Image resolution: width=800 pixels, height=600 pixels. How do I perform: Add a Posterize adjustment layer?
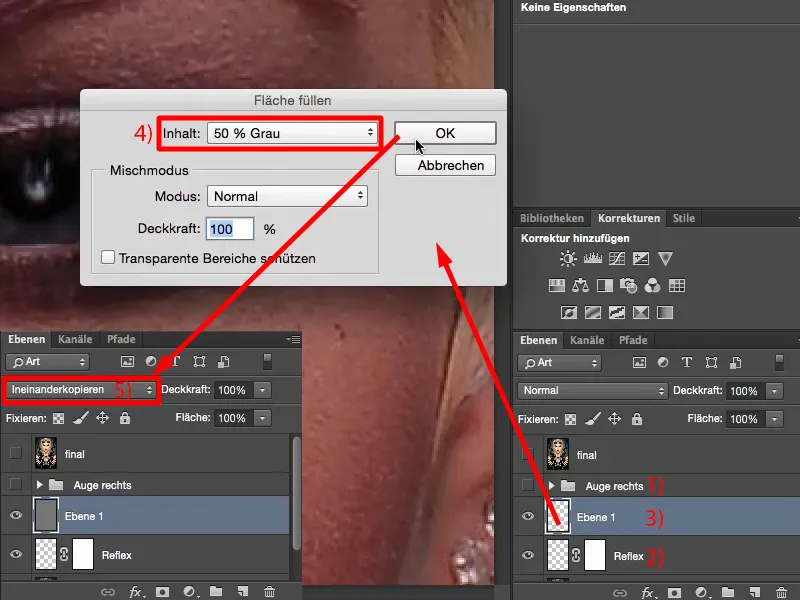[x=592, y=312]
